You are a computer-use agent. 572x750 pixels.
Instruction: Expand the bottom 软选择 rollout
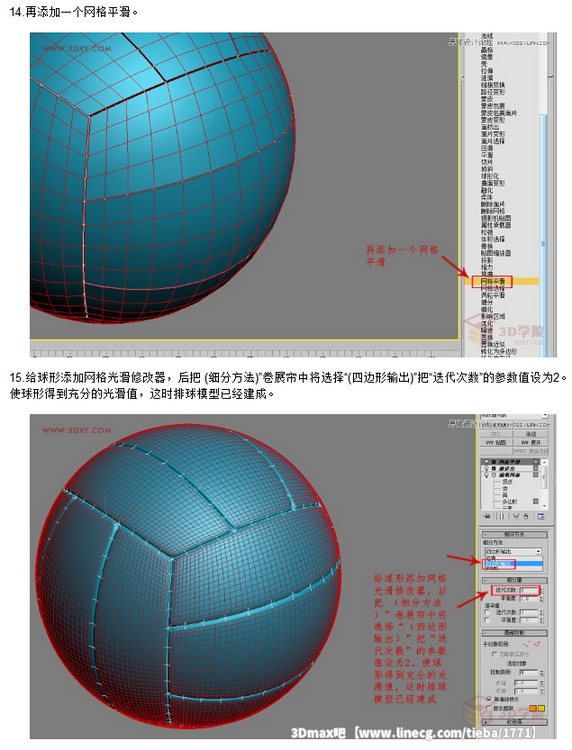pos(515,722)
